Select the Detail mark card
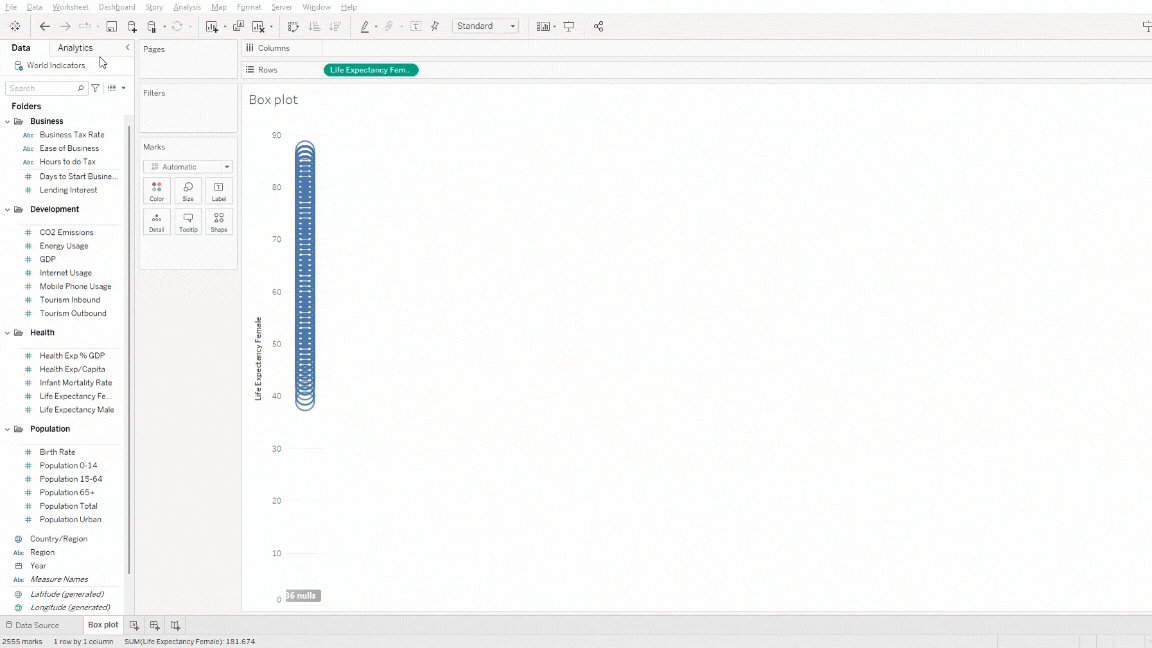The height and width of the screenshot is (648, 1152). pyautogui.click(x=156, y=221)
